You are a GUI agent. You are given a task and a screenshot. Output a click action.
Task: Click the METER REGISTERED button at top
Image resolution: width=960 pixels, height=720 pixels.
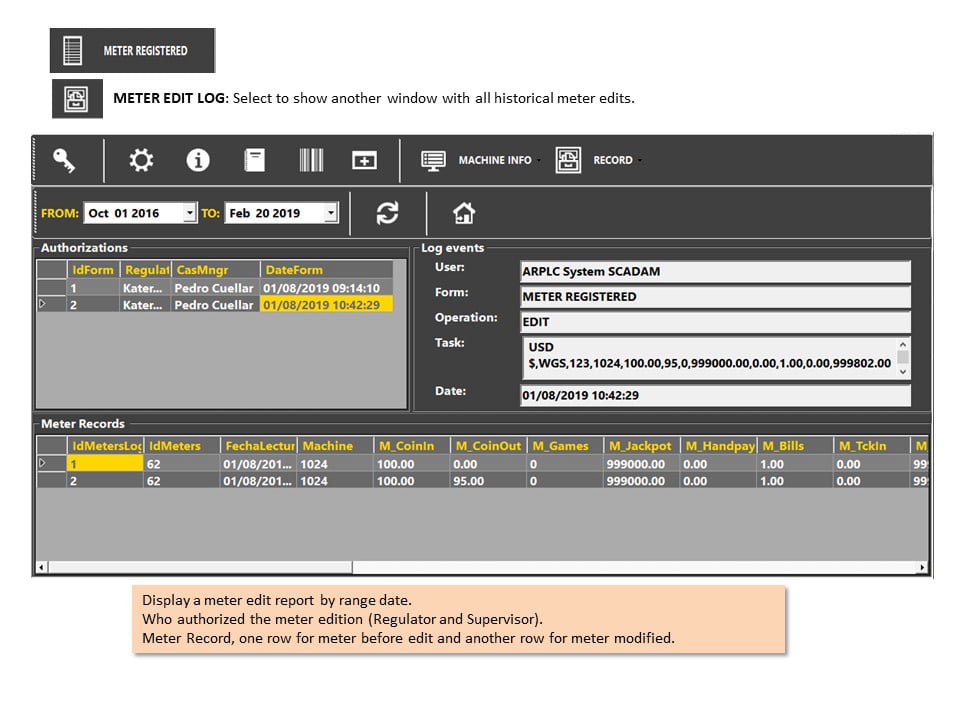(x=132, y=50)
